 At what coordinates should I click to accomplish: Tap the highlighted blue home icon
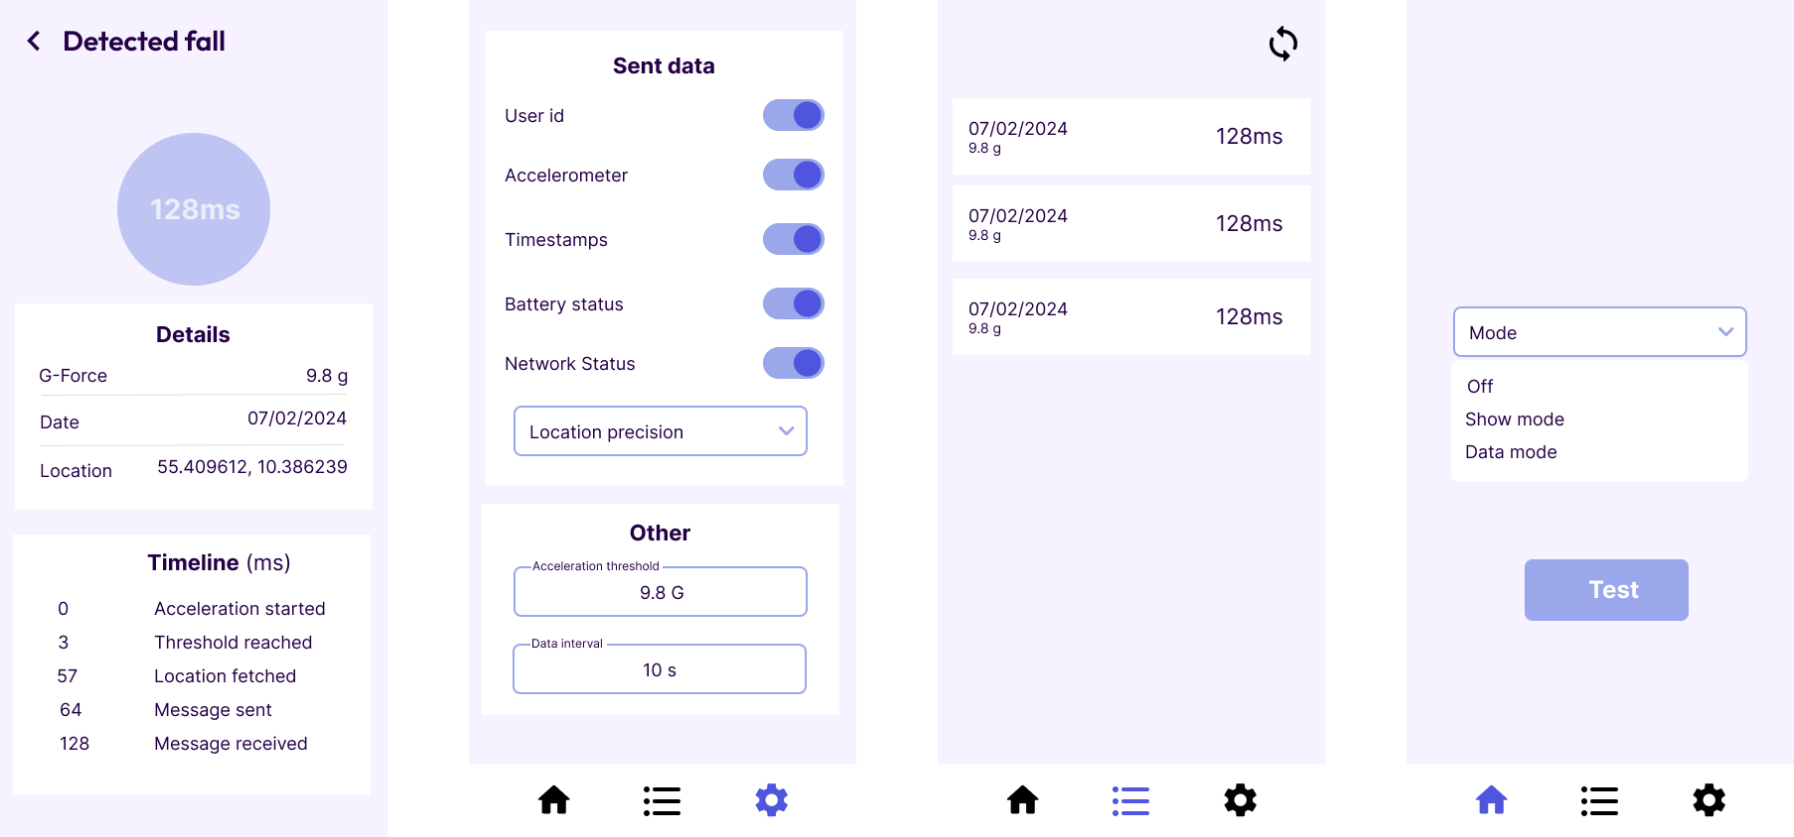pyautogui.click(x=1491, y=800)
